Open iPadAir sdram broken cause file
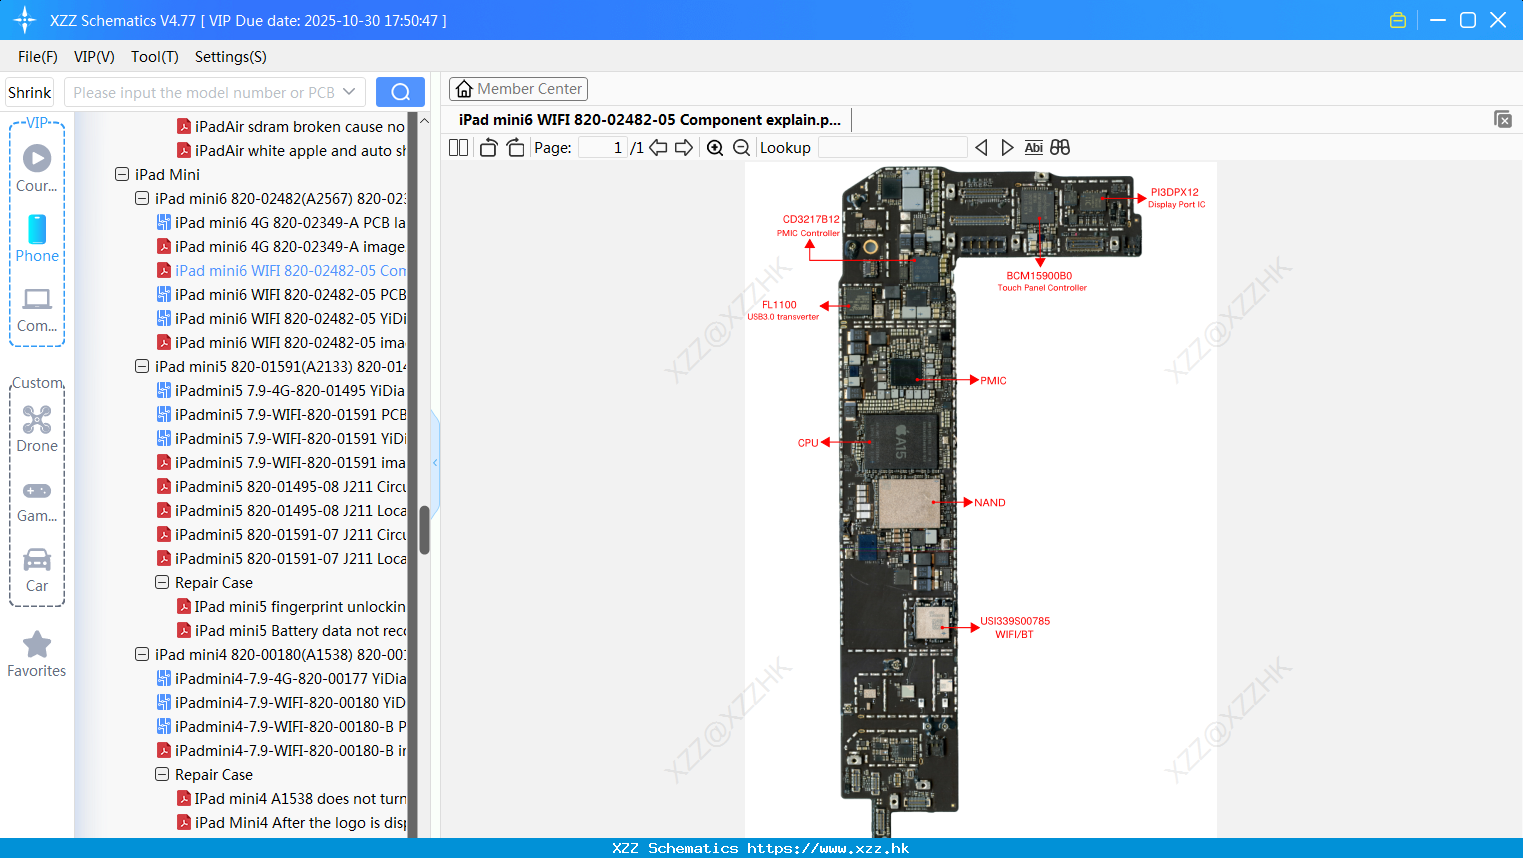The height and width of the screenshot is (858, 1523). point(291,126)
